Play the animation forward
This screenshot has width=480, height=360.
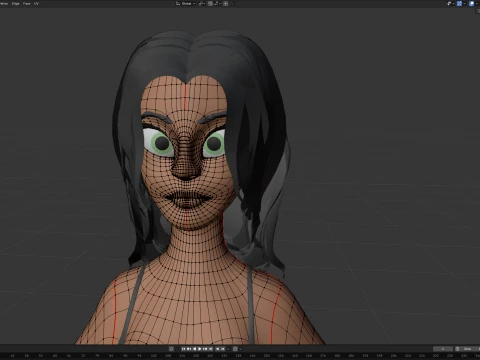pos(200,349)
